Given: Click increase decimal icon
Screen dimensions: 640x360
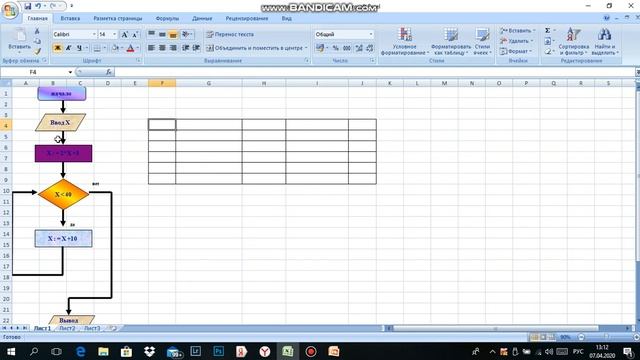Looking at the screenshot, I should [359, 48].
